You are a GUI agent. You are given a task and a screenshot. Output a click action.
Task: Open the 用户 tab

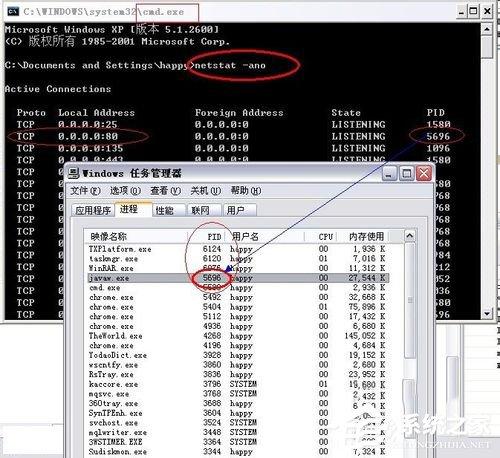(x=239, y=210)
